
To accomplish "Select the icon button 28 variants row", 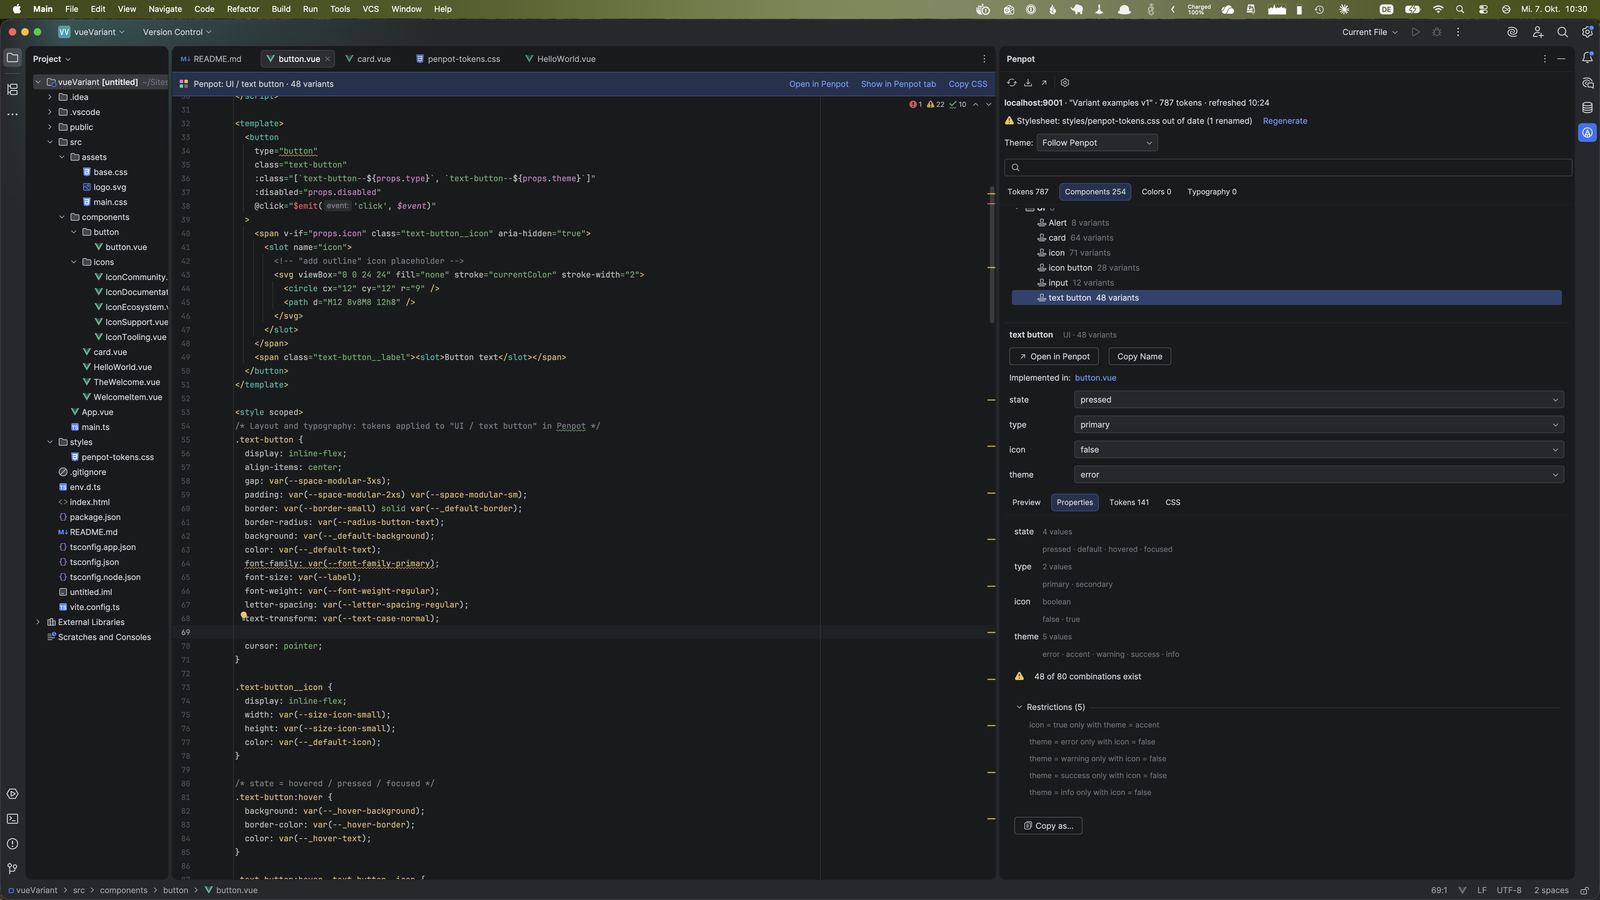I will [1287, 268].
